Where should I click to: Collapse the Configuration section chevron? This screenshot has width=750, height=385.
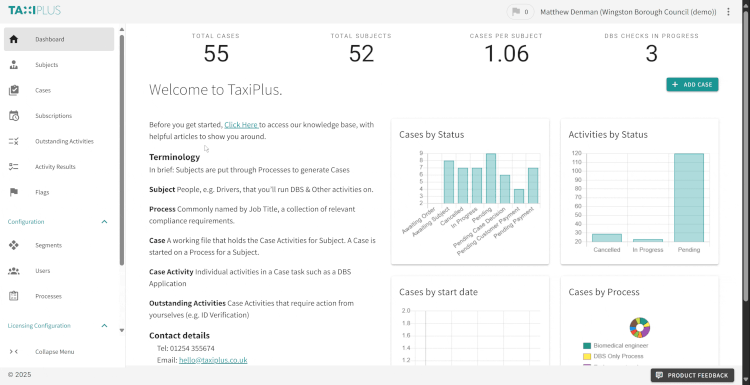(x=104, y=222)
